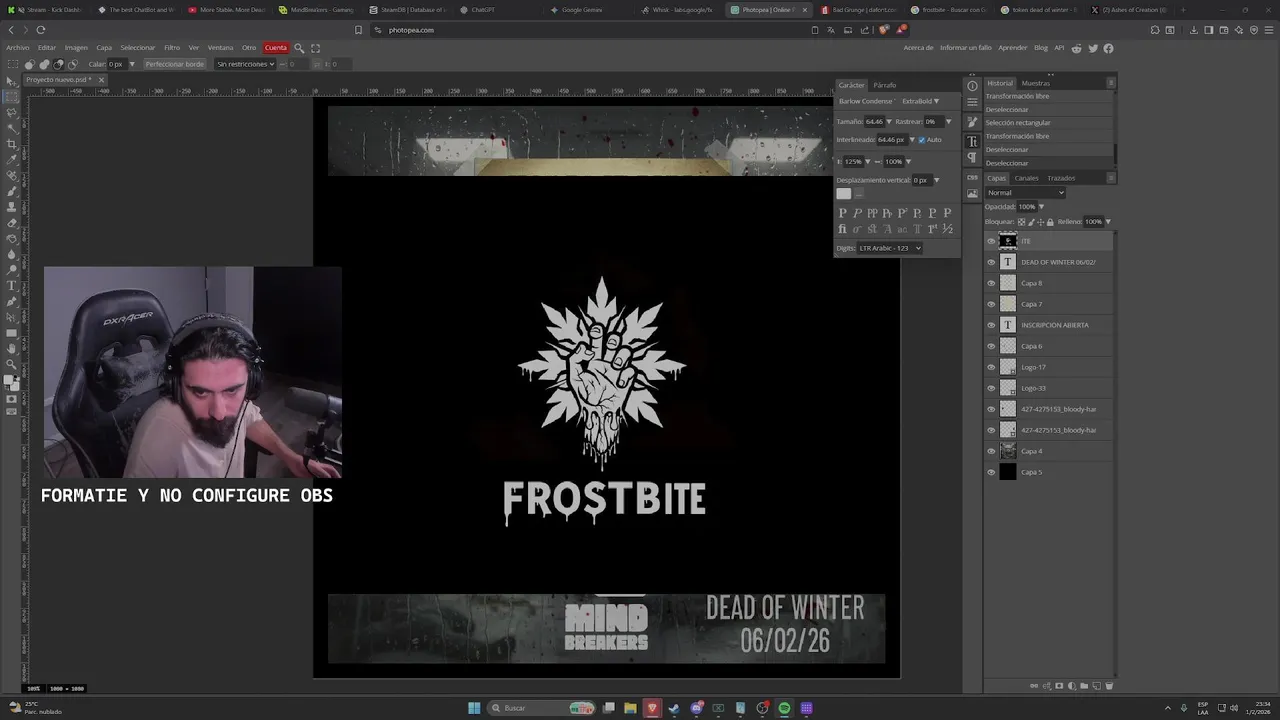The height and width of the screenshot is (720, 1280).
Task: Click the search magnifier in menu bar
Action: (x=299, y=48)
